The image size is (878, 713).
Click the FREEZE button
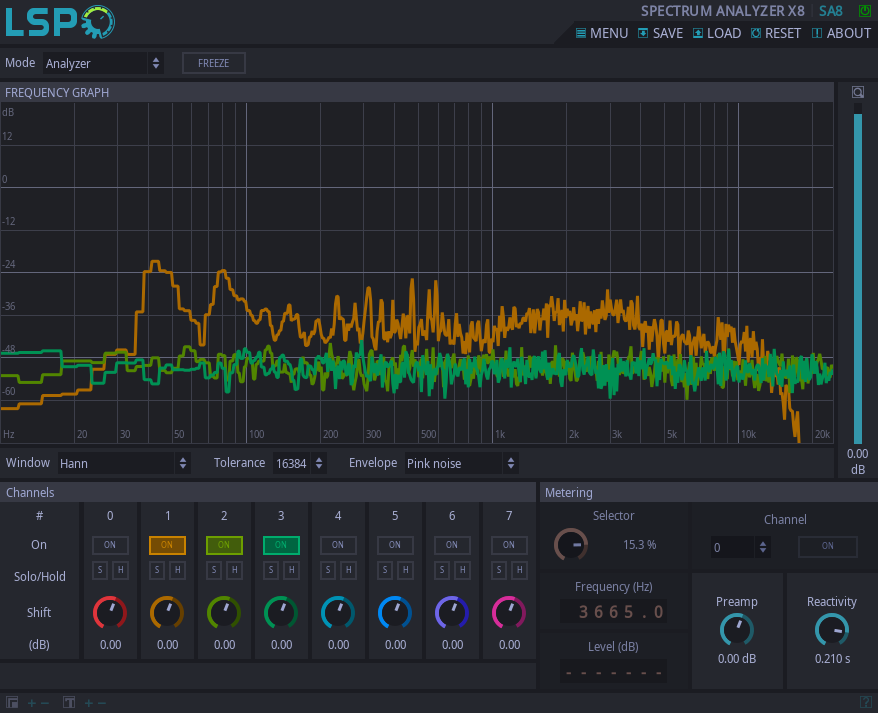pyautogui.click(x=214, y=63)
